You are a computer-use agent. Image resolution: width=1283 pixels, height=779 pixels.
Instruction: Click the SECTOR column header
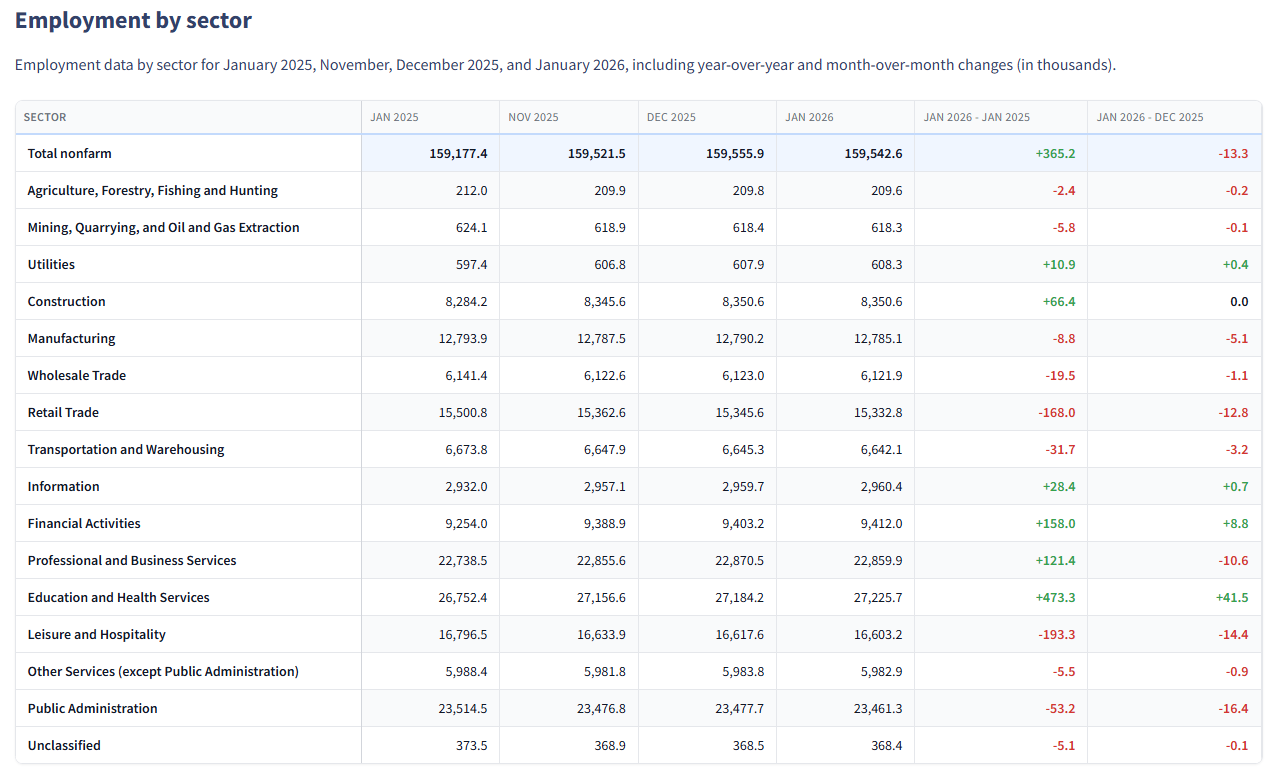[x=45, y=117]
